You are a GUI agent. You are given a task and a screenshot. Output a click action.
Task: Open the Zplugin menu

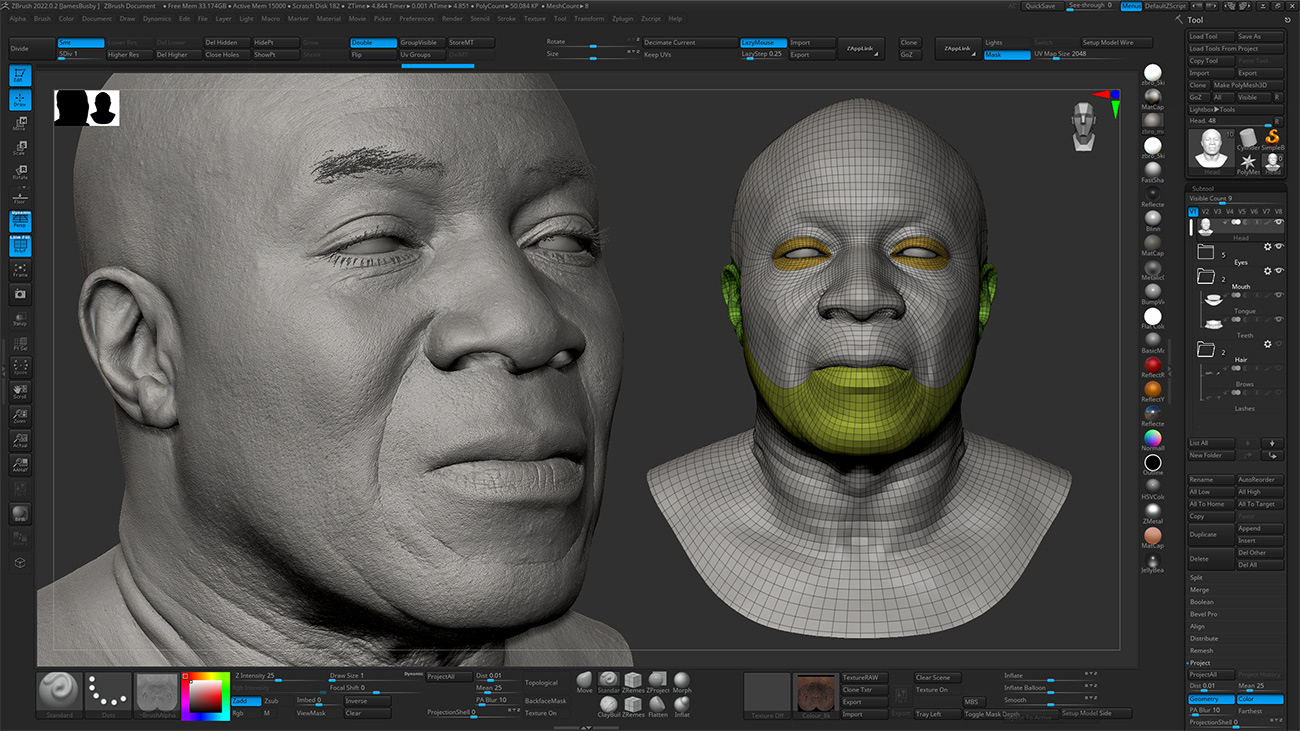click(622, 17)
